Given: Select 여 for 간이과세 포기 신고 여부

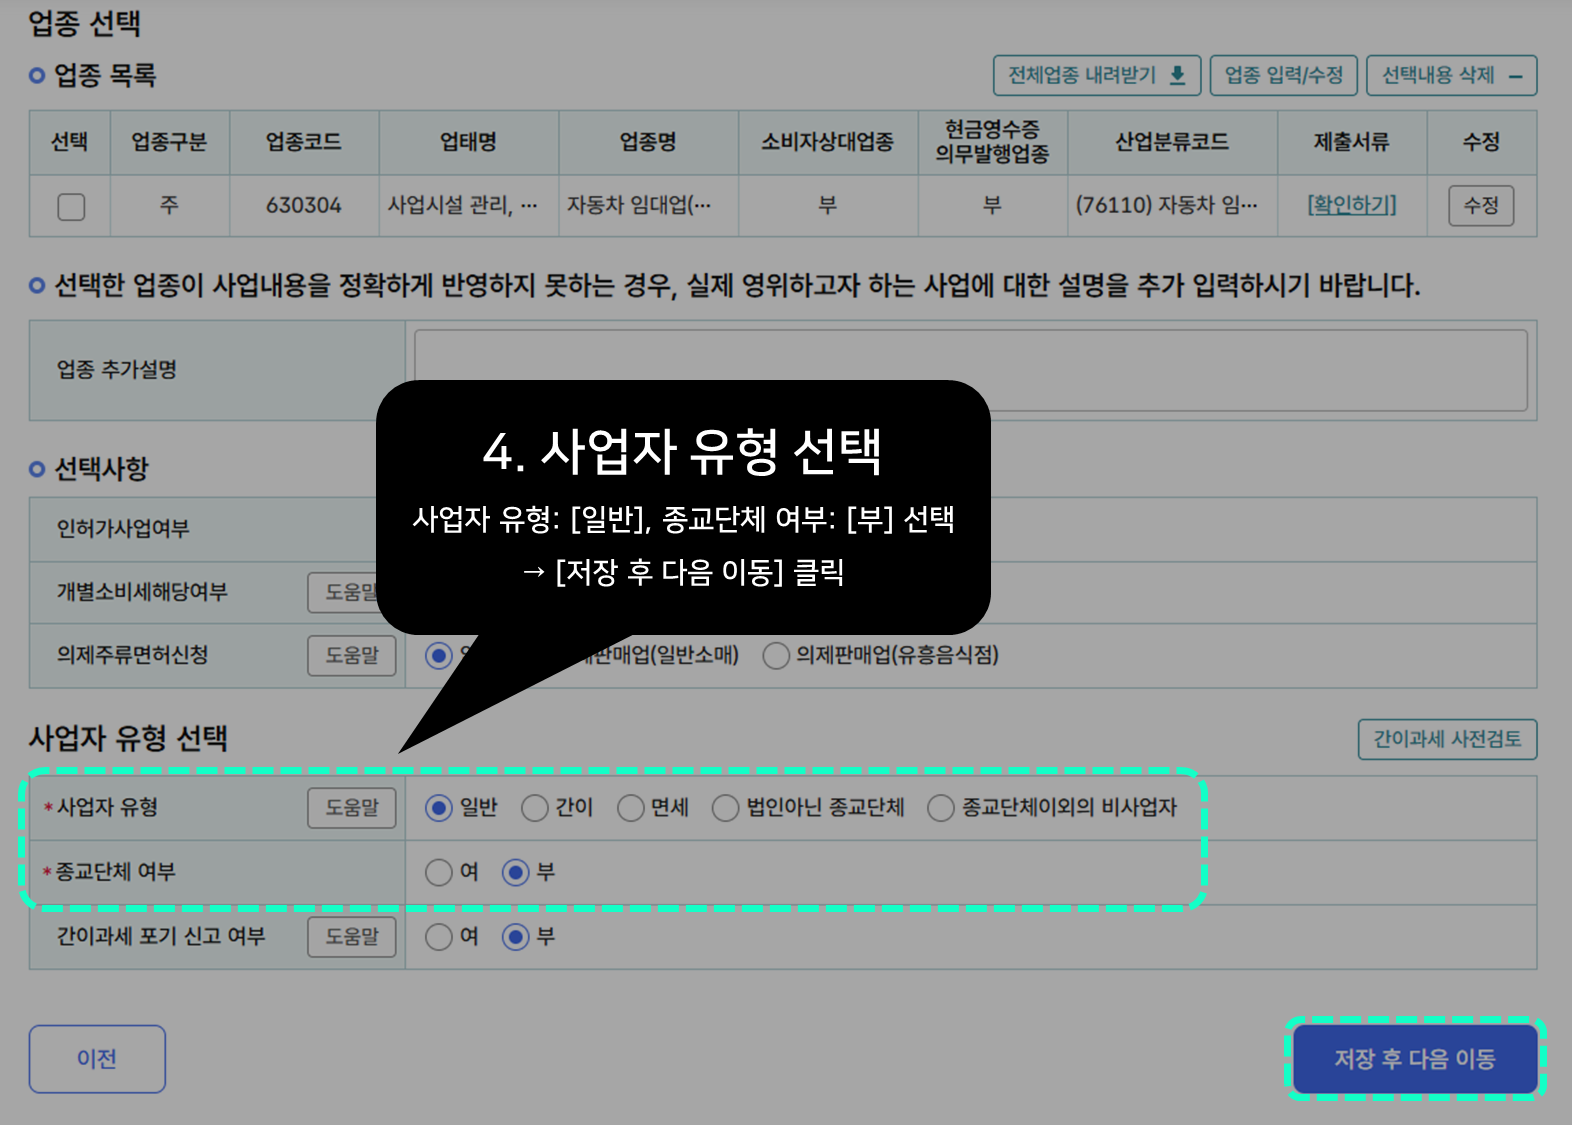Looking at the screenshot, I should (x=439, y=937).
